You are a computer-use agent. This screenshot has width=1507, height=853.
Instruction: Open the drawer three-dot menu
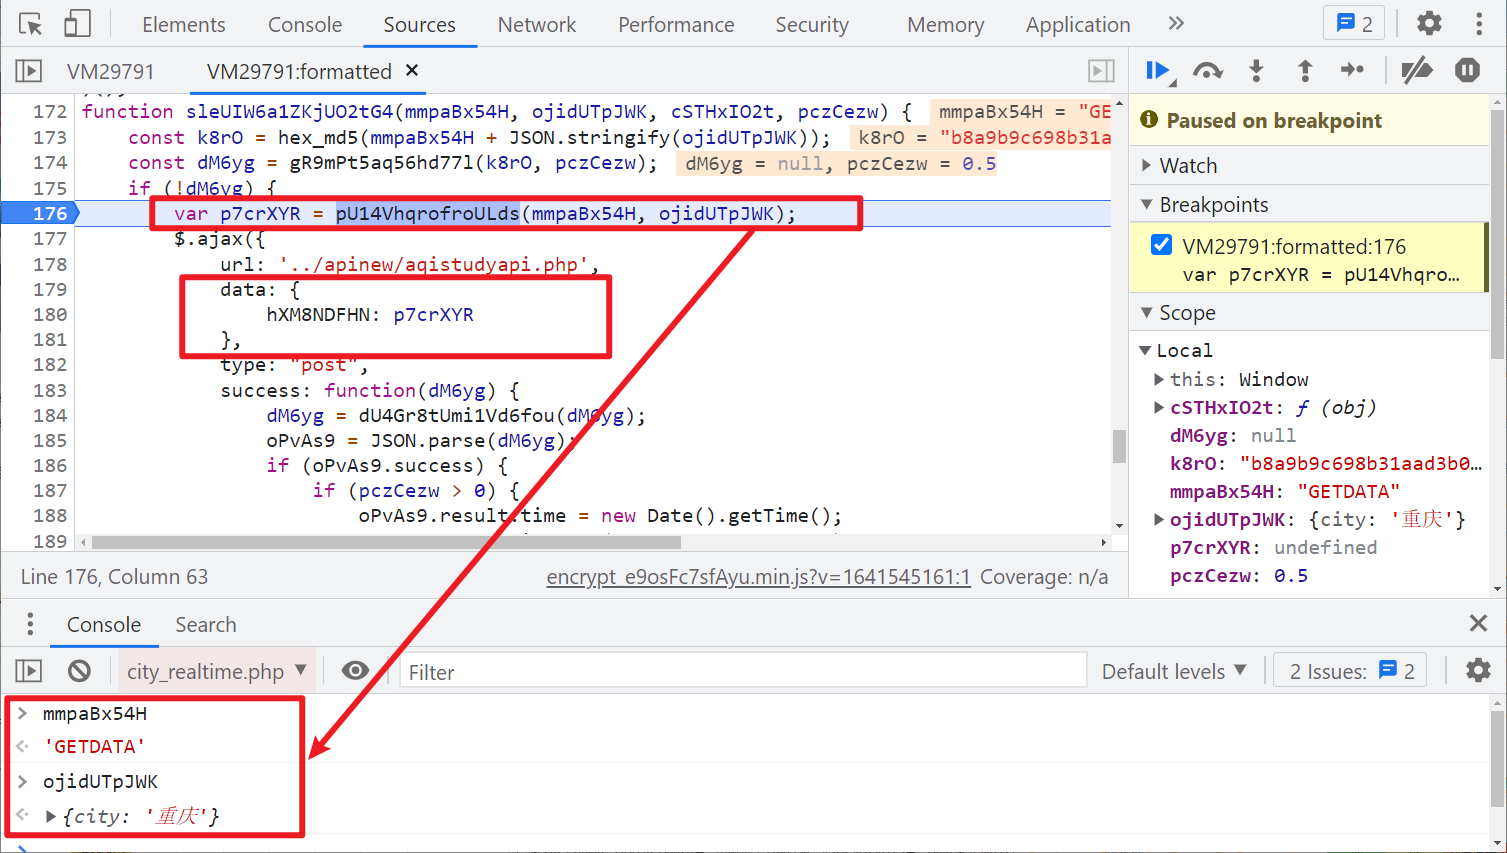click(x=30, y=624)
